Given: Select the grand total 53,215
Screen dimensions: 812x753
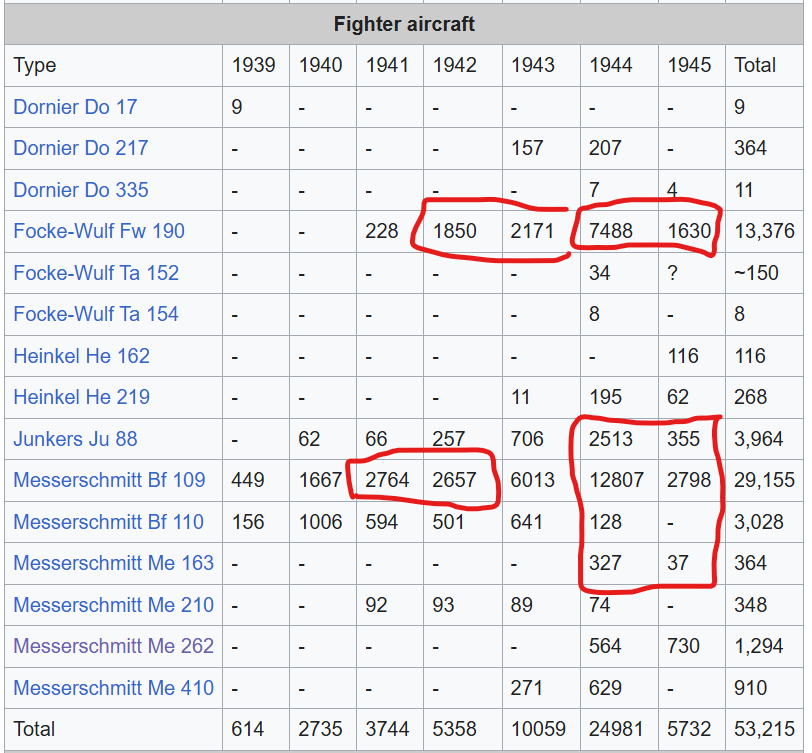Looking at the screenshot, I should point(764,729).
